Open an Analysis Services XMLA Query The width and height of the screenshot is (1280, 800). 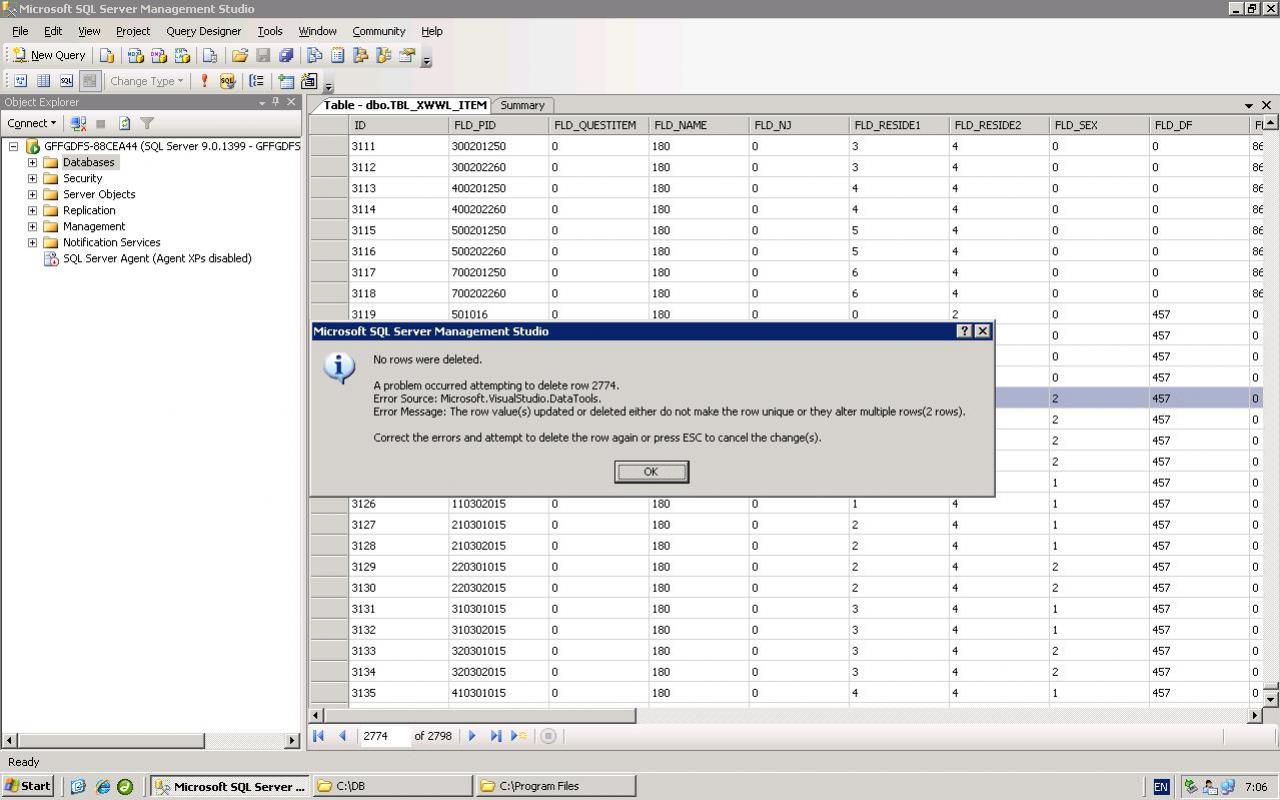click(x=182, y=56)
